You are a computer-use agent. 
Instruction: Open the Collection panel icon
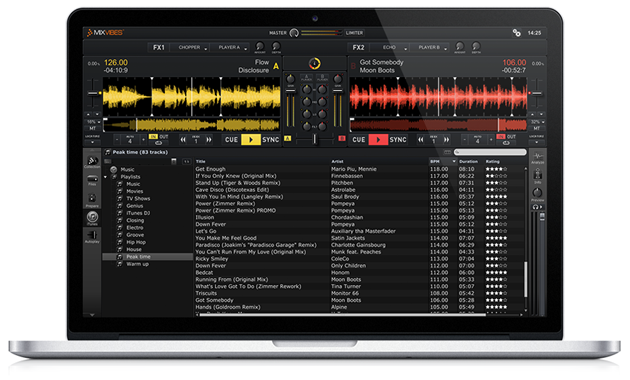[92, 161]
